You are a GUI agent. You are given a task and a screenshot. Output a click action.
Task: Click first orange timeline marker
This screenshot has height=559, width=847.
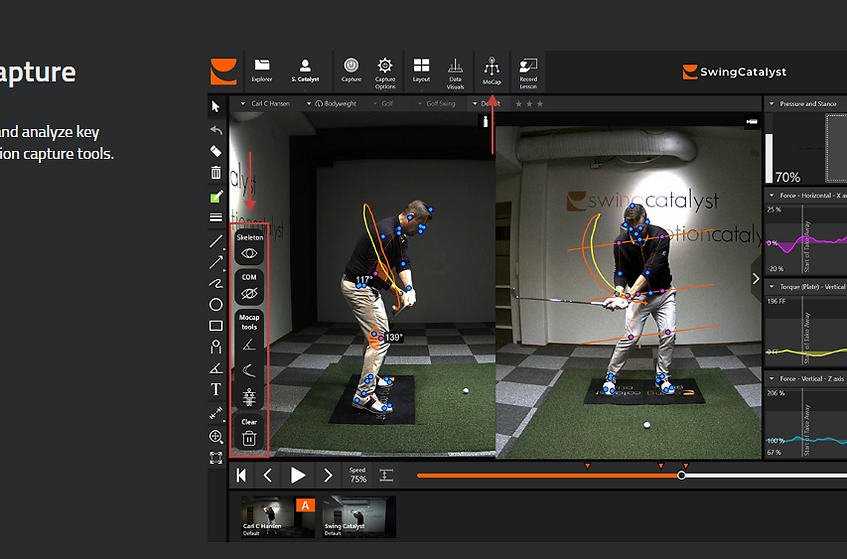tap(588, 466)
